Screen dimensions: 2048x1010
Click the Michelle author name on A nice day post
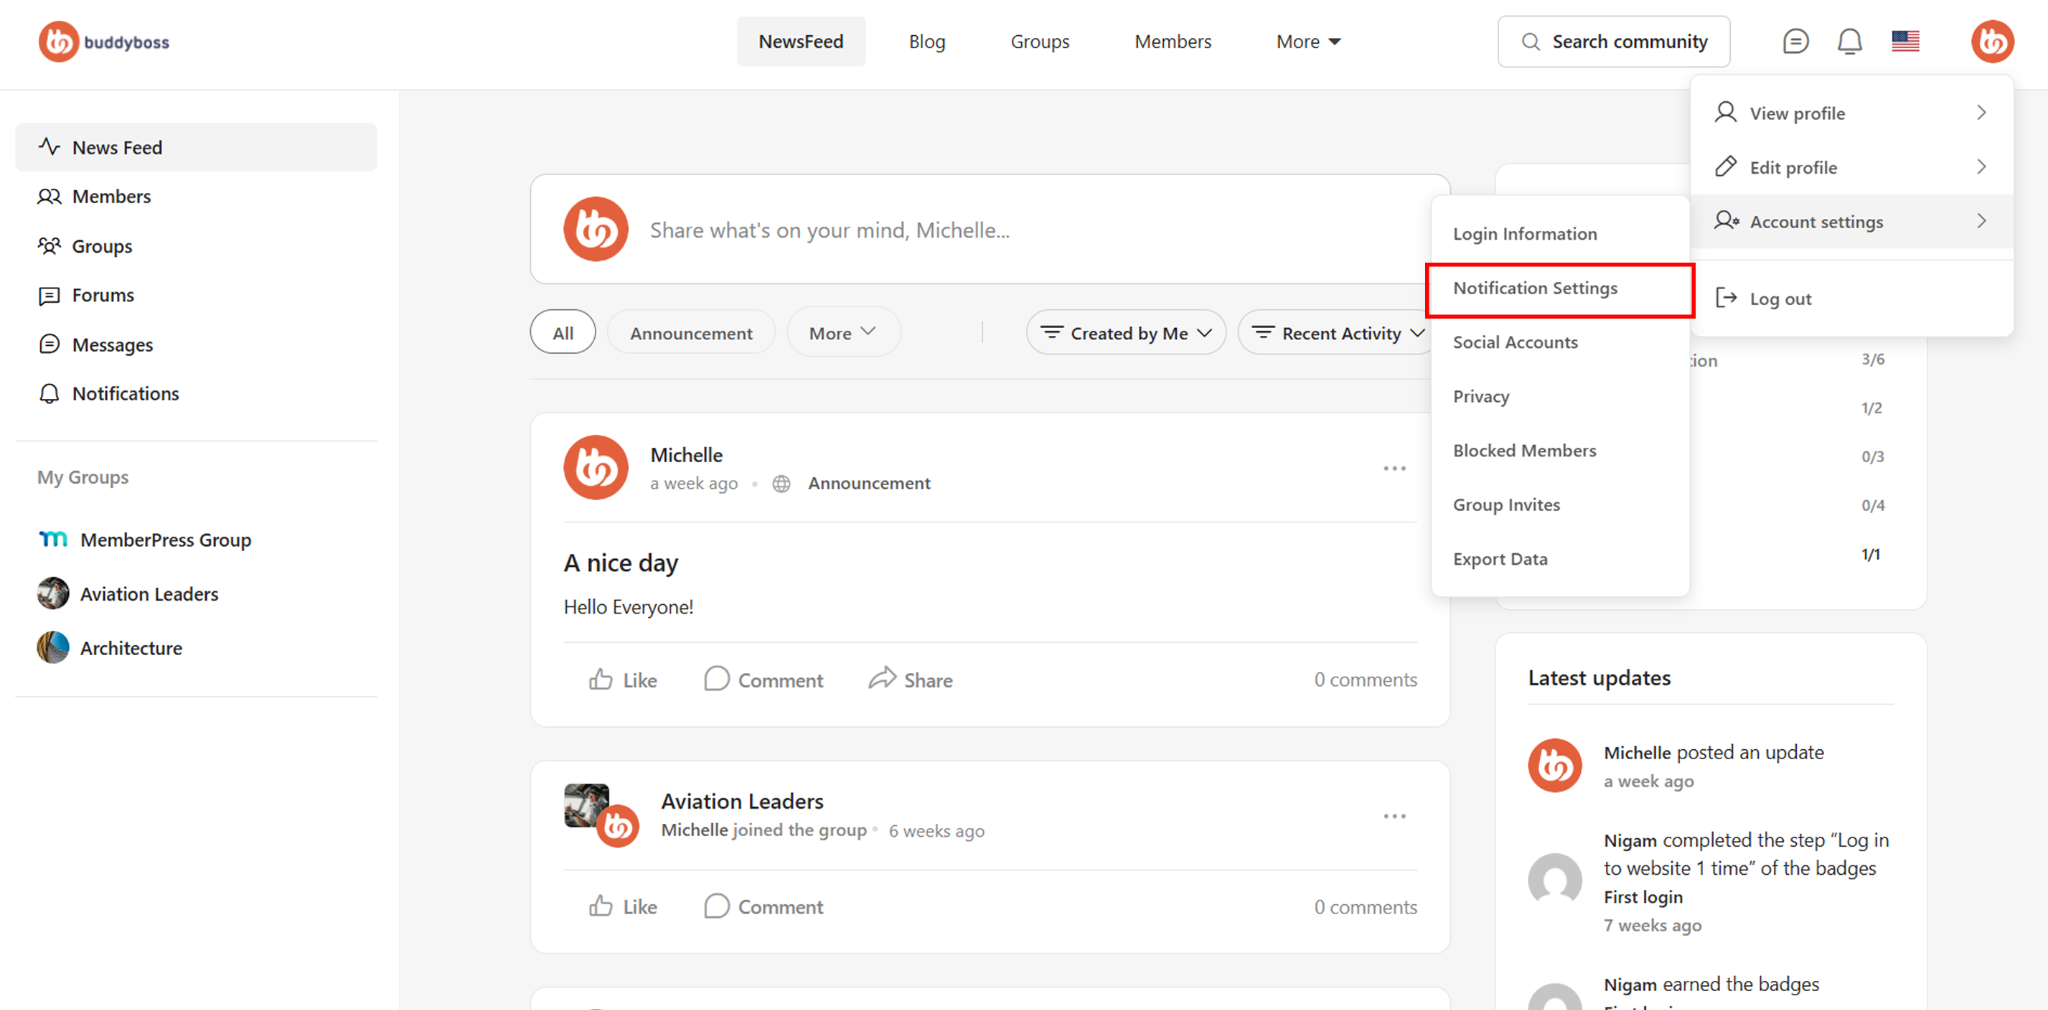(x=686, y=455)
